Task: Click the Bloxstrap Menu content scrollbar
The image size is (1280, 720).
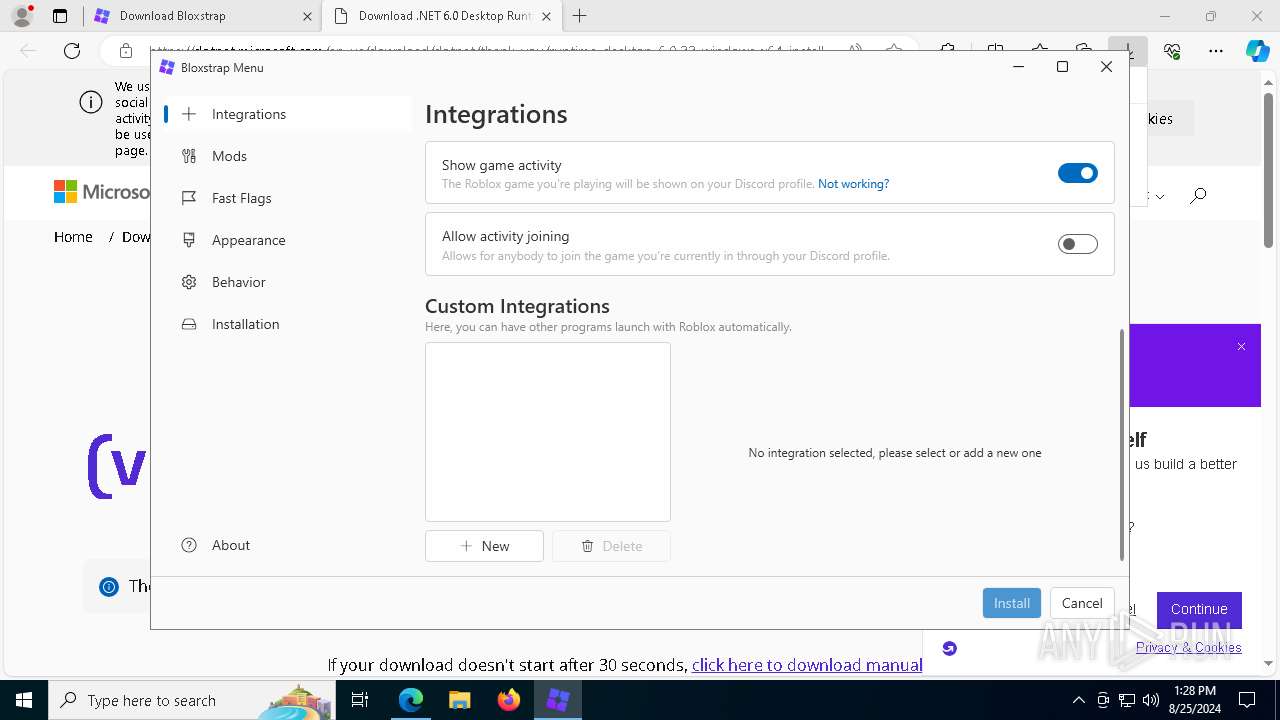Action: (1122, 445)
